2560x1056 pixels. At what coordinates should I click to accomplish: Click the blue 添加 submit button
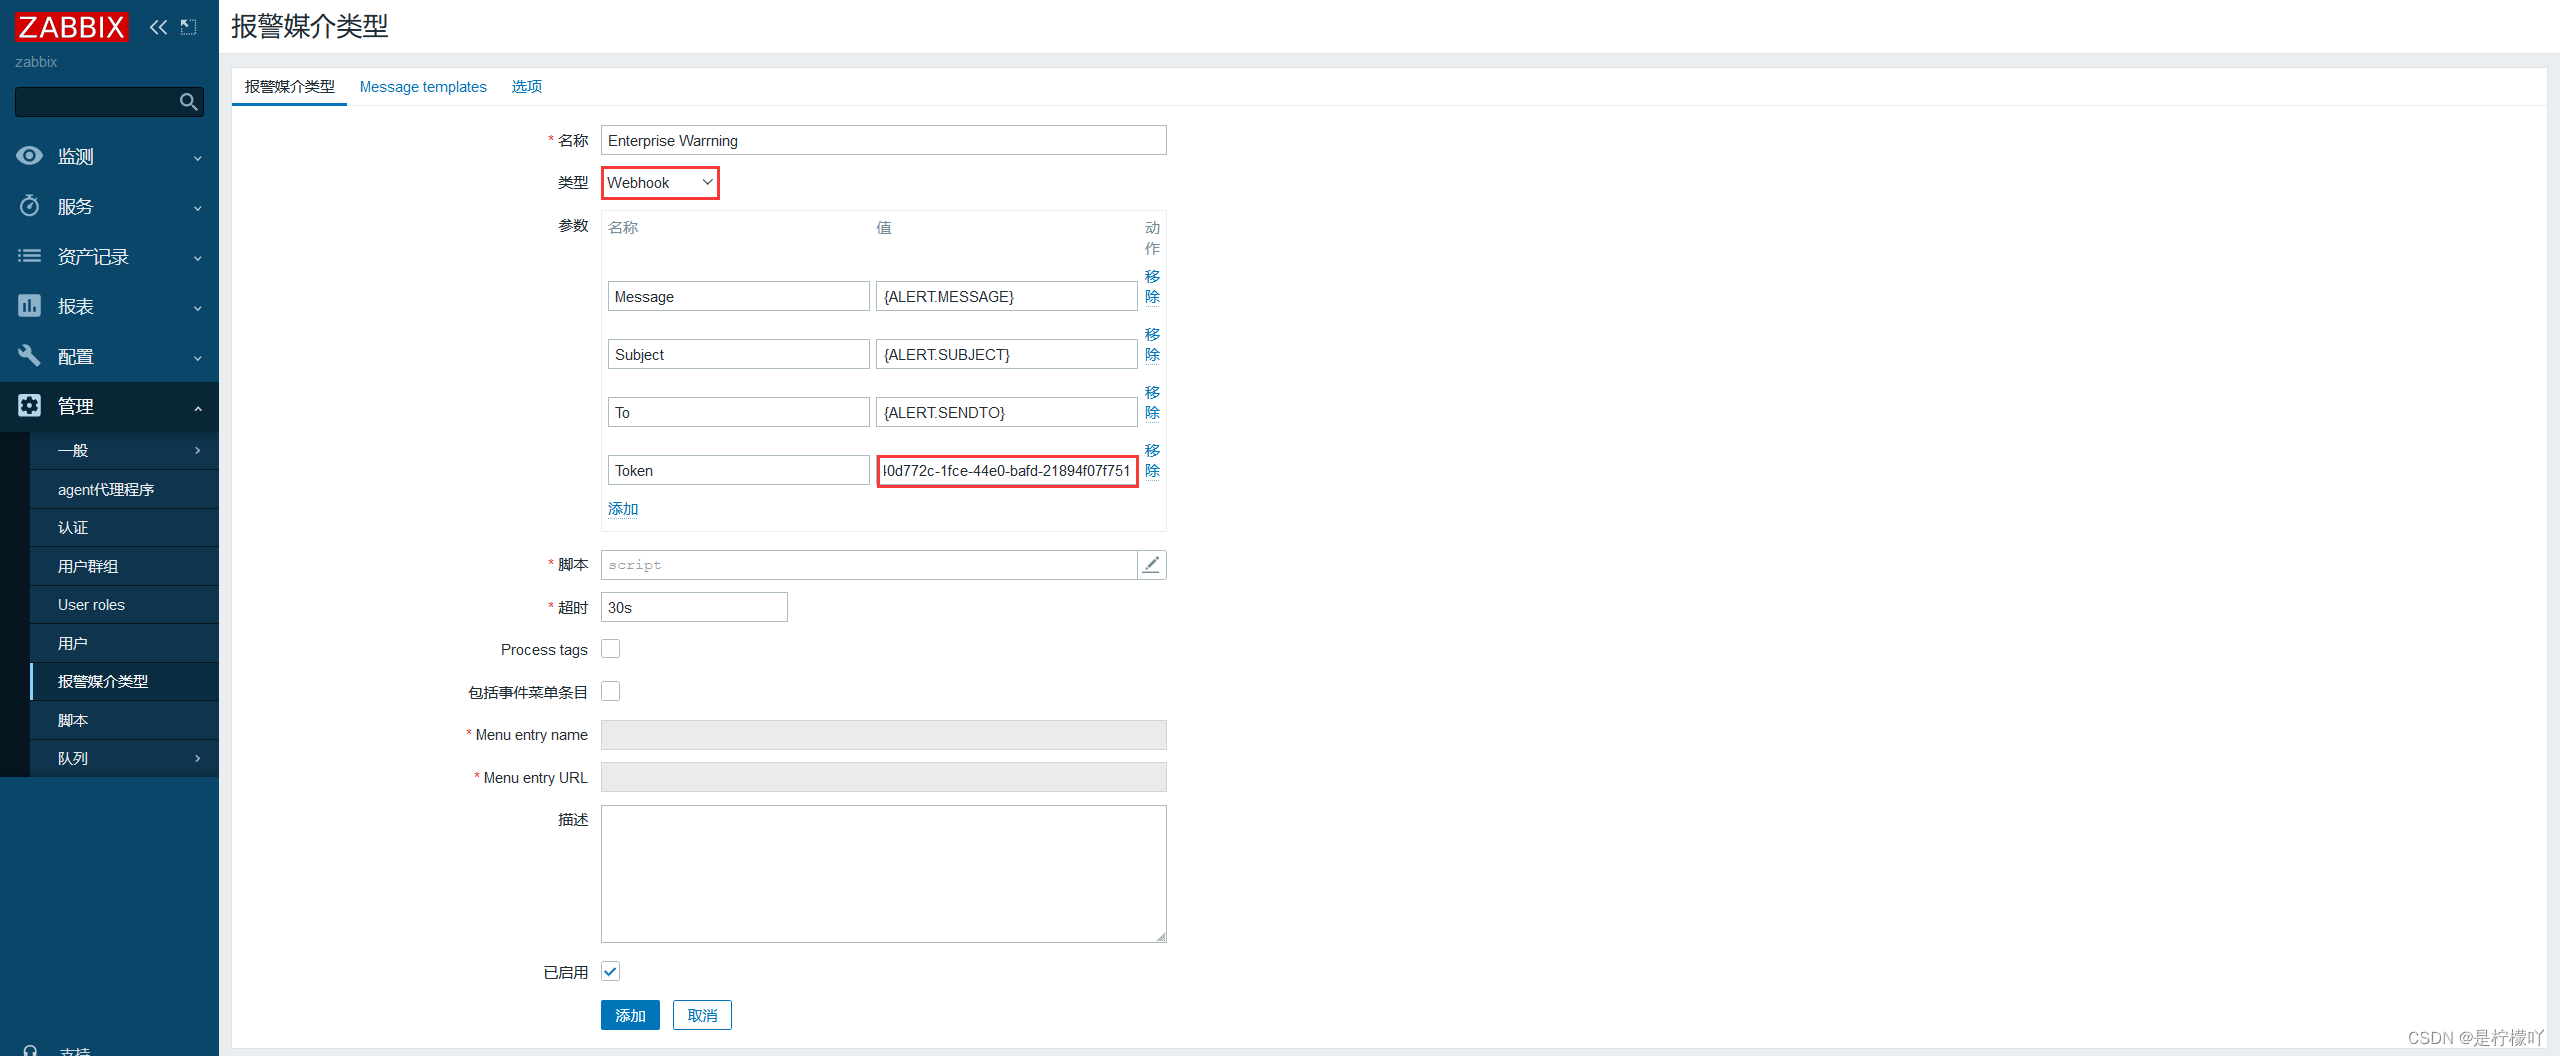(630, 1015)
